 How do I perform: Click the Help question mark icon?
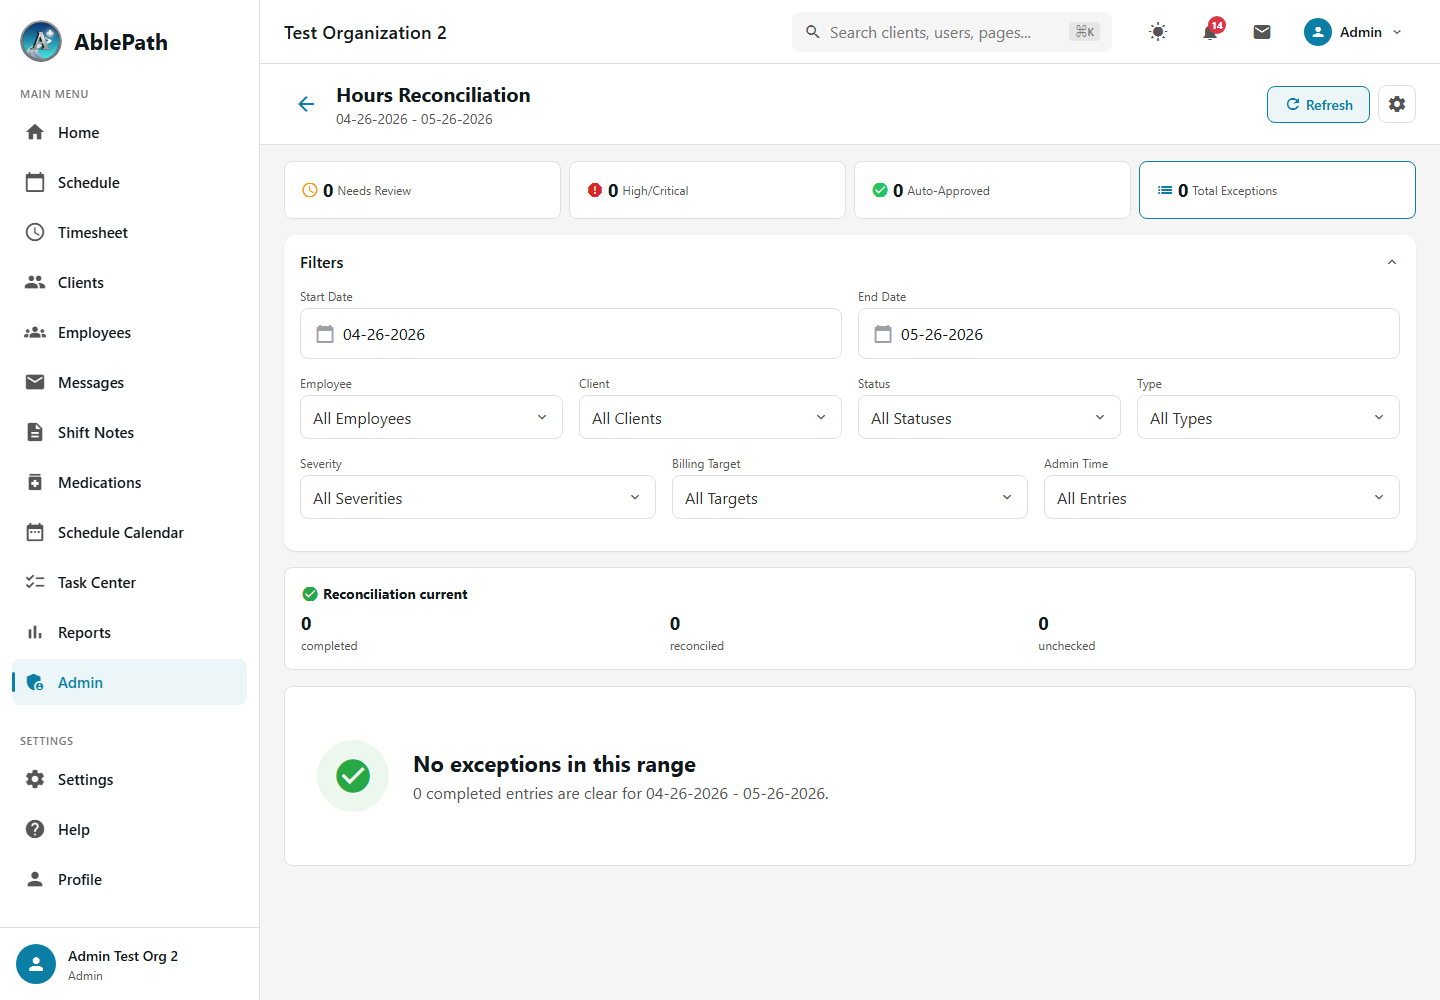click(35, 829)
